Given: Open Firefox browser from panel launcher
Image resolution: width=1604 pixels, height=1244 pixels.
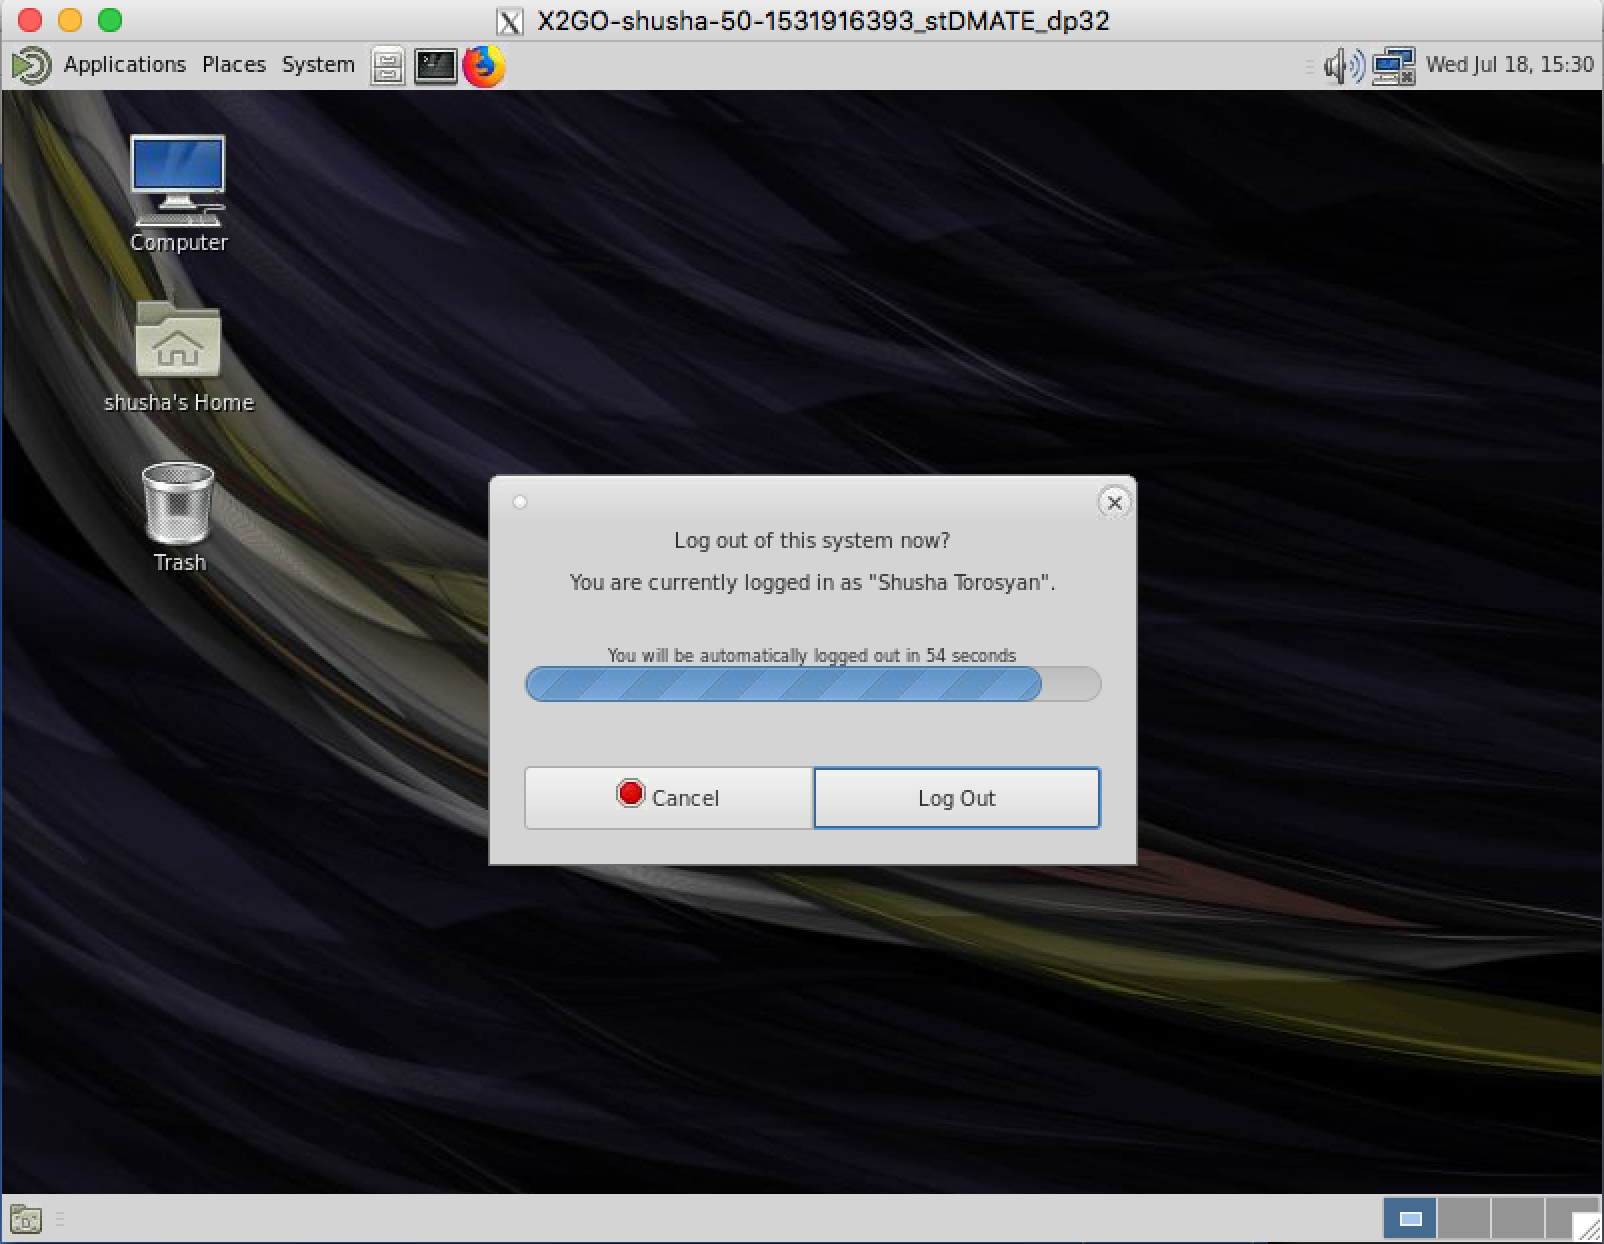Looking at the screenshot, I should [484, 66].
